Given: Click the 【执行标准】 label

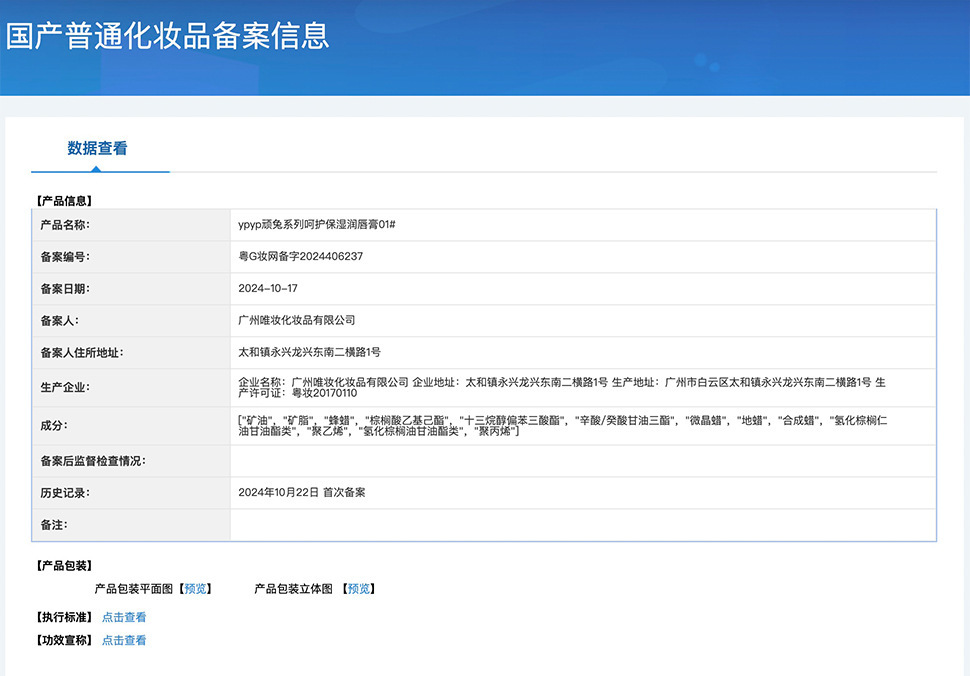Looking at the screenshot, I should click(x=64, y=617).
